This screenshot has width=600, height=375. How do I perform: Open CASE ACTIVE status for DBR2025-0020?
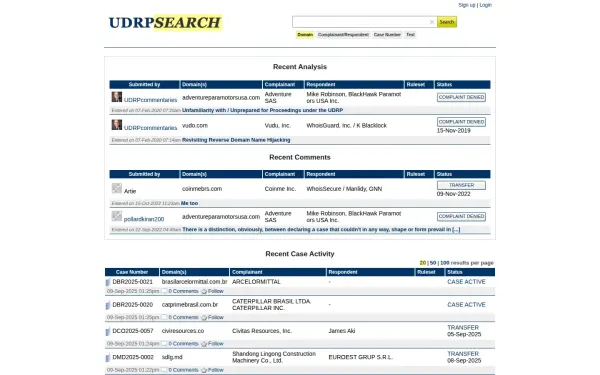pyautogui.click(x=466, y=305)
